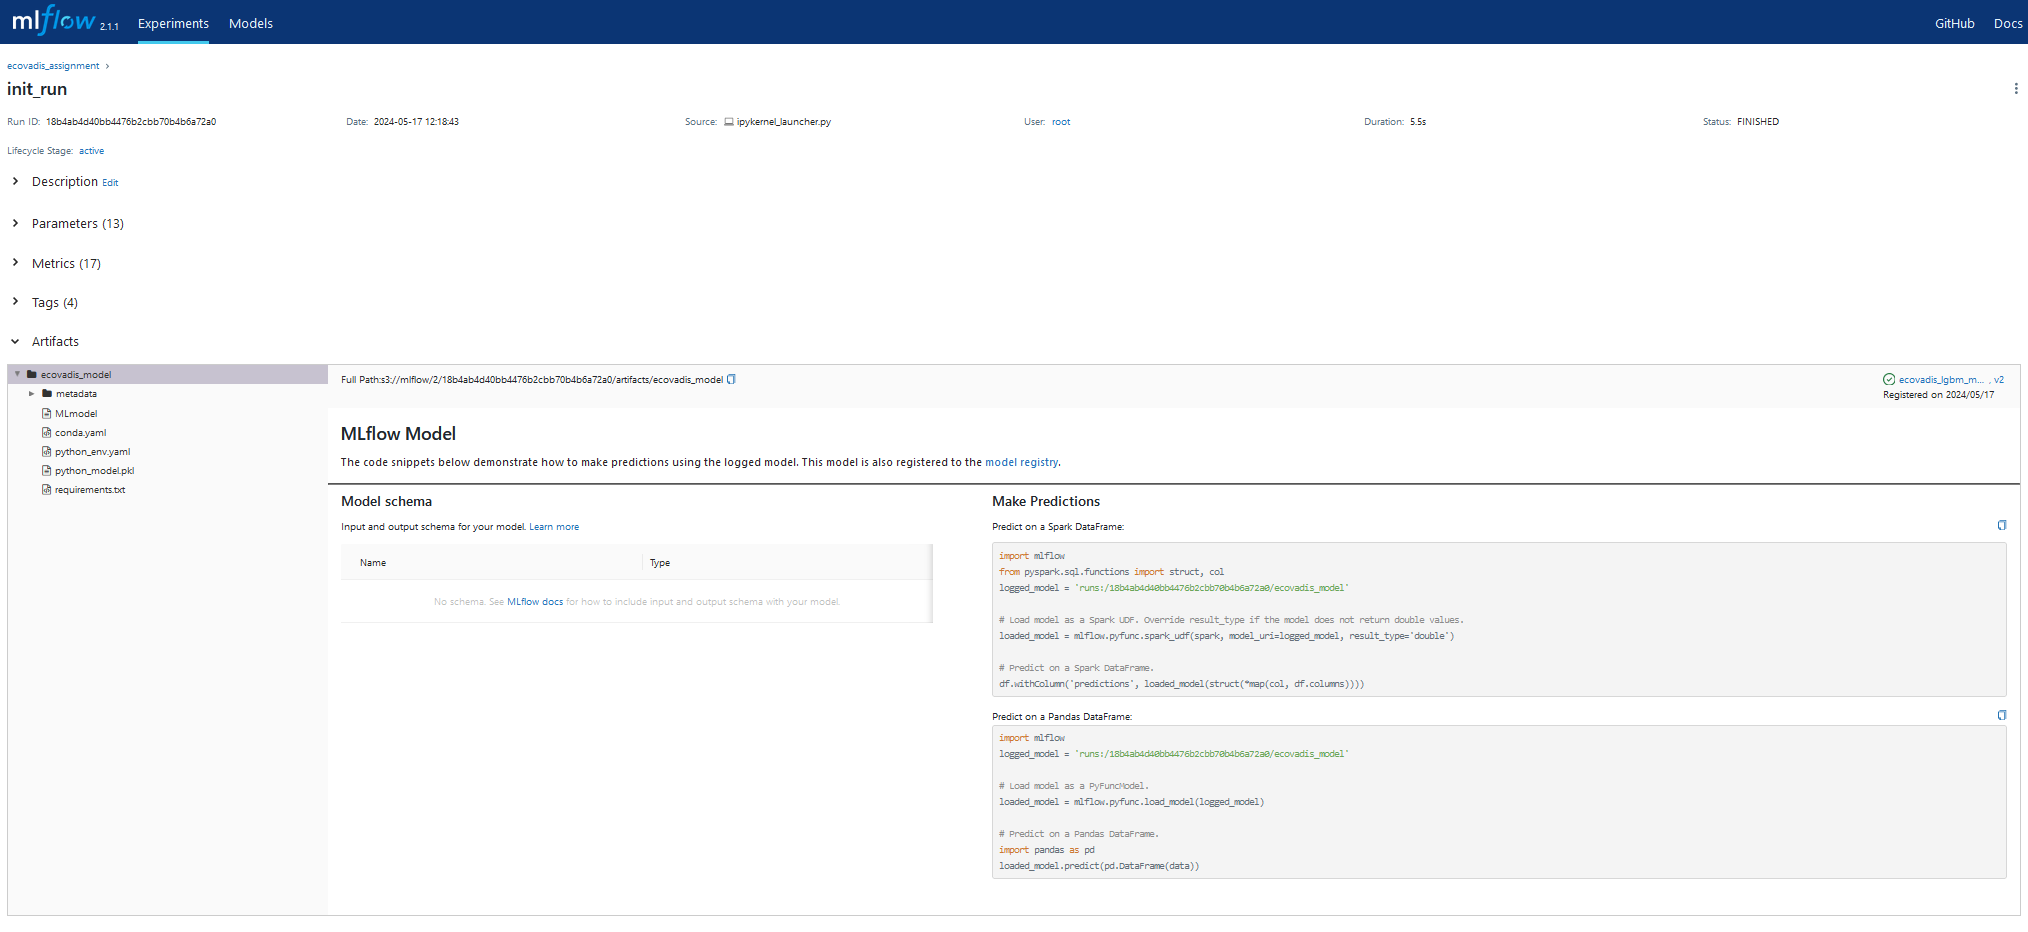Go to ecovadis_assignment breadcrumb
Viewport: 2028px width, 932px height.
pyautogui.click(x=53, y=66)
